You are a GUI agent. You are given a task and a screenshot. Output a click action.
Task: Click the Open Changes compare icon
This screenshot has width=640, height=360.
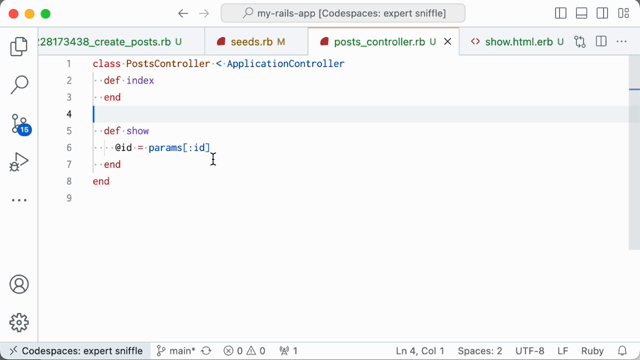580,42
